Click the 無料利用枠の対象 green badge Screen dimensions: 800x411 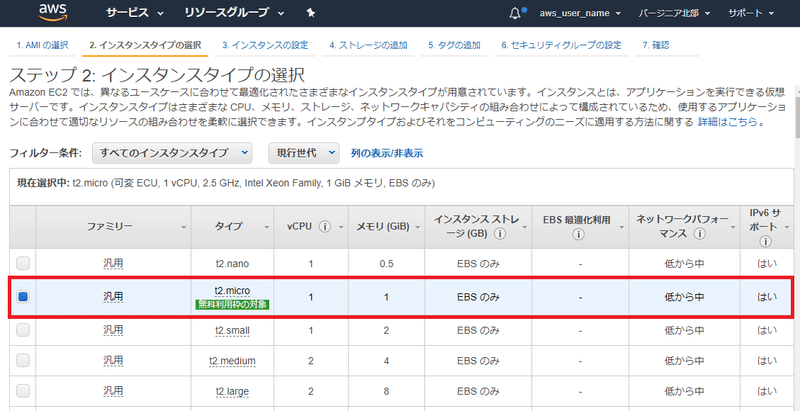point(232,304)
